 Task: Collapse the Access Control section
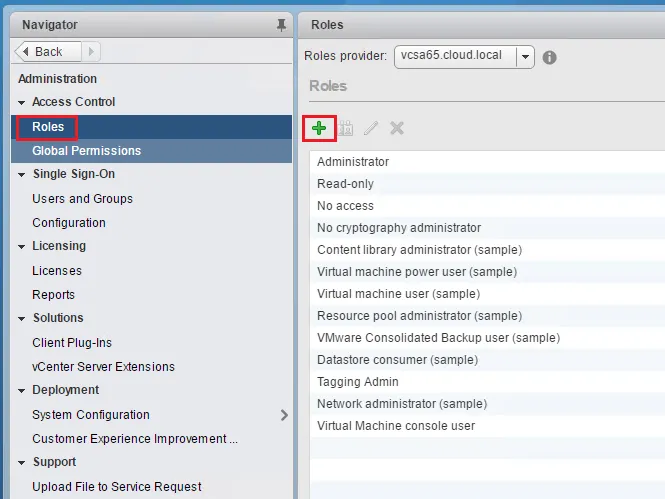point(22,102)
